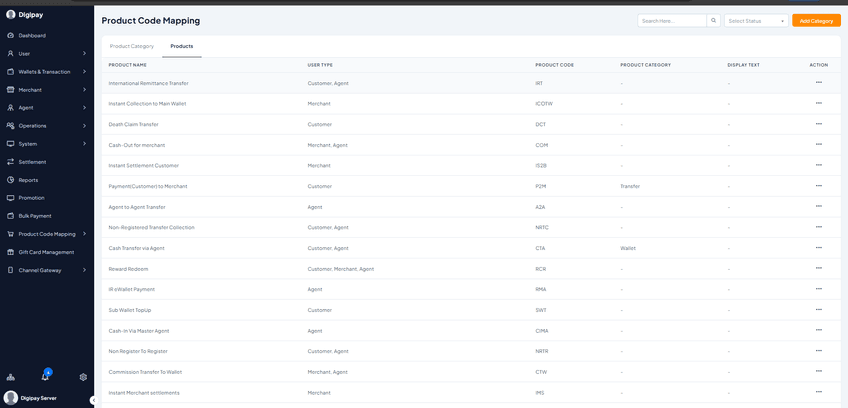Click the Product Code Mapping cart icon
This screenshot has width=848, height=408.
pos(10,234)
